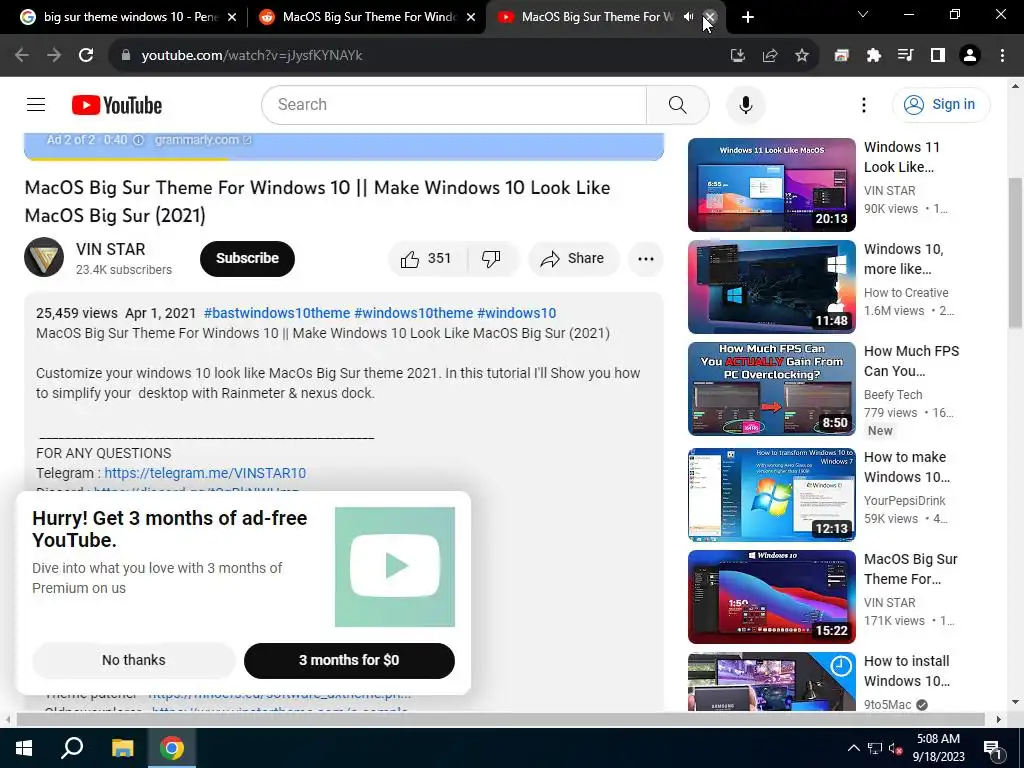Screen dimensions: 1024x768
Task: Open more actions ellipsis under video
Action: pos(645,259)
